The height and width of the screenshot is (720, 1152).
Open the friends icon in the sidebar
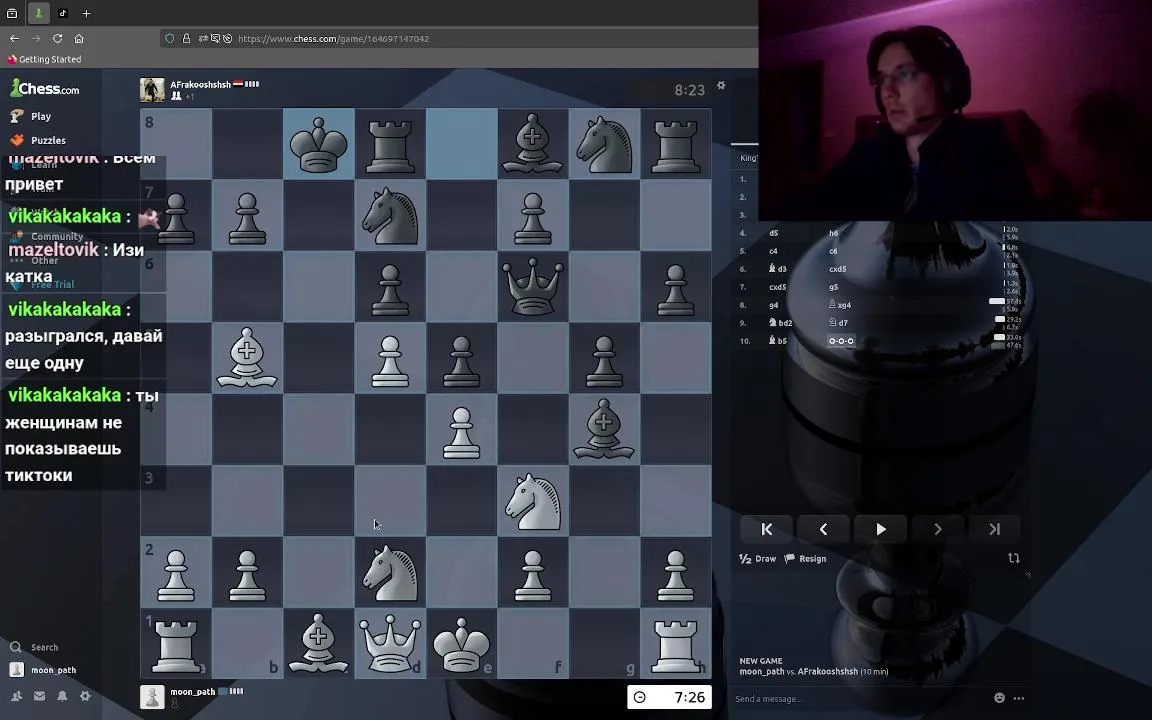coord(16,696)
